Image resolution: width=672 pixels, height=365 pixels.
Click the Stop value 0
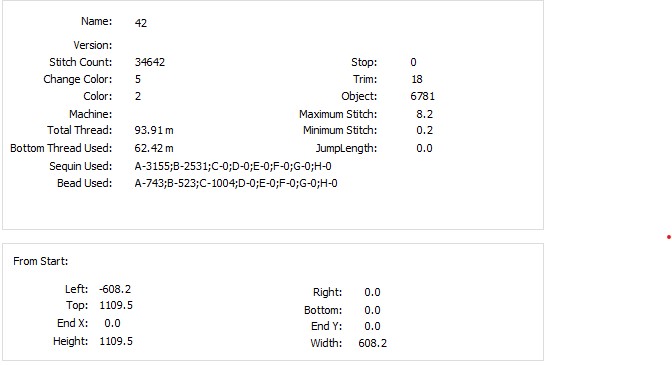coord(413,62)
